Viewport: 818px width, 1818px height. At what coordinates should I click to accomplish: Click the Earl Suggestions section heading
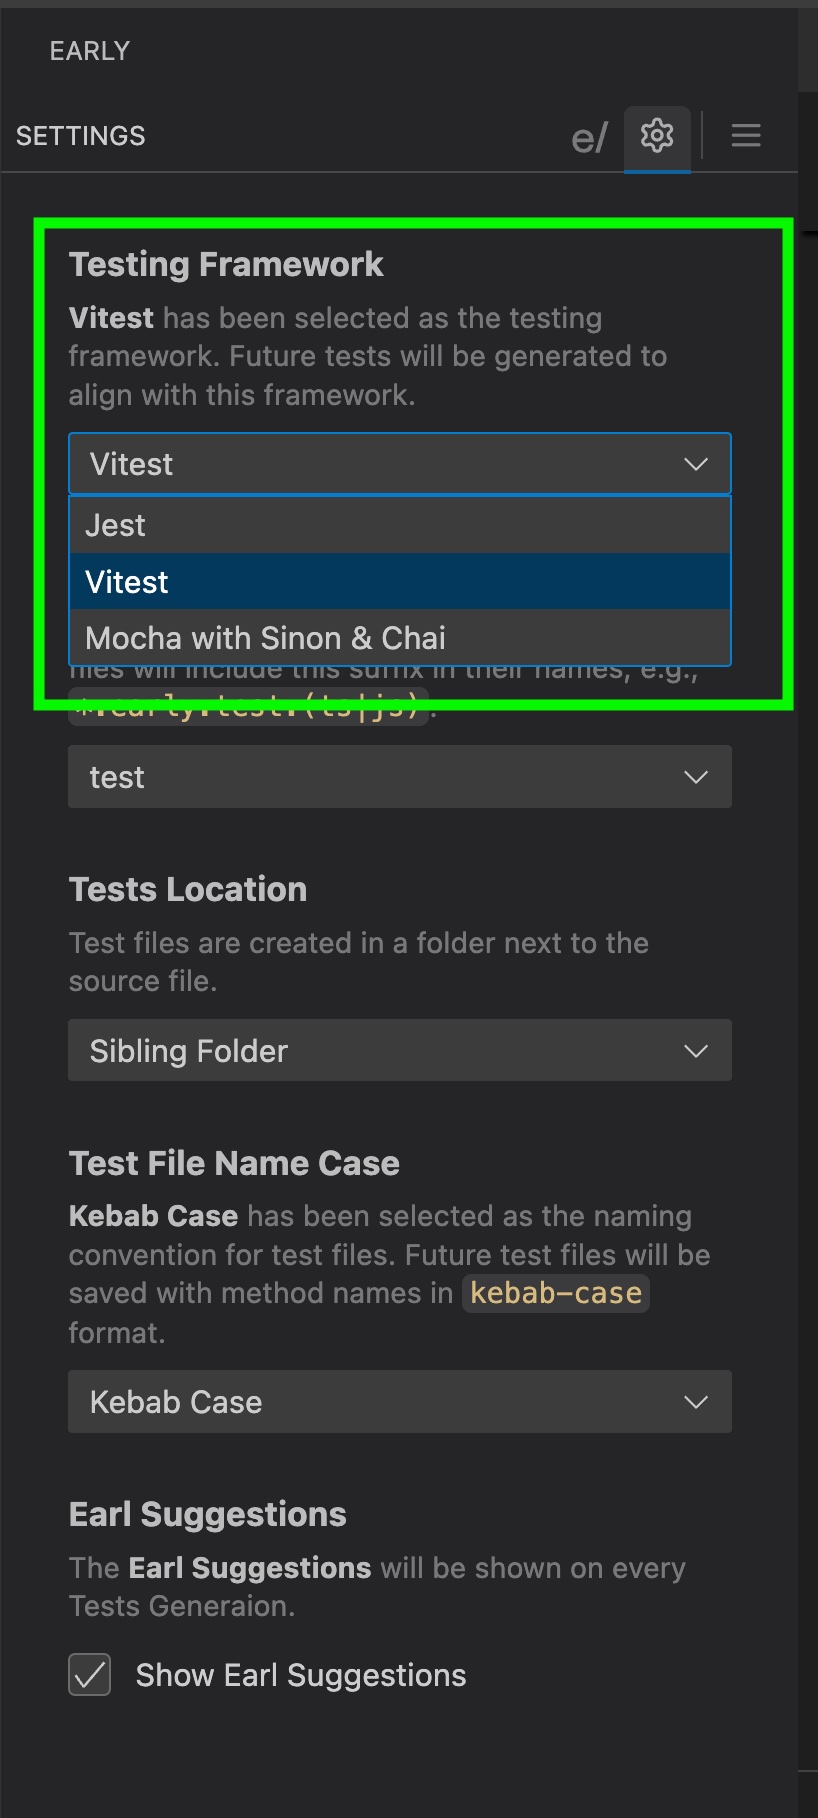click(x=207, y=1514)
